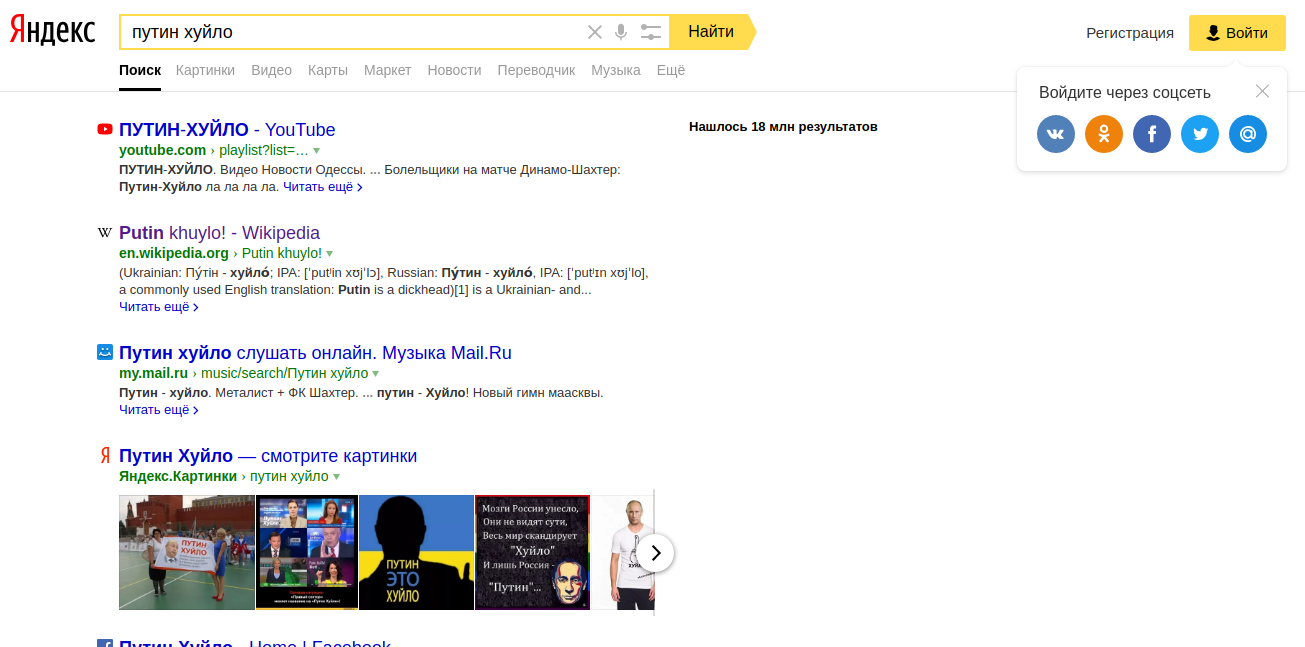Switch to Видео tab

coord(272,70)
